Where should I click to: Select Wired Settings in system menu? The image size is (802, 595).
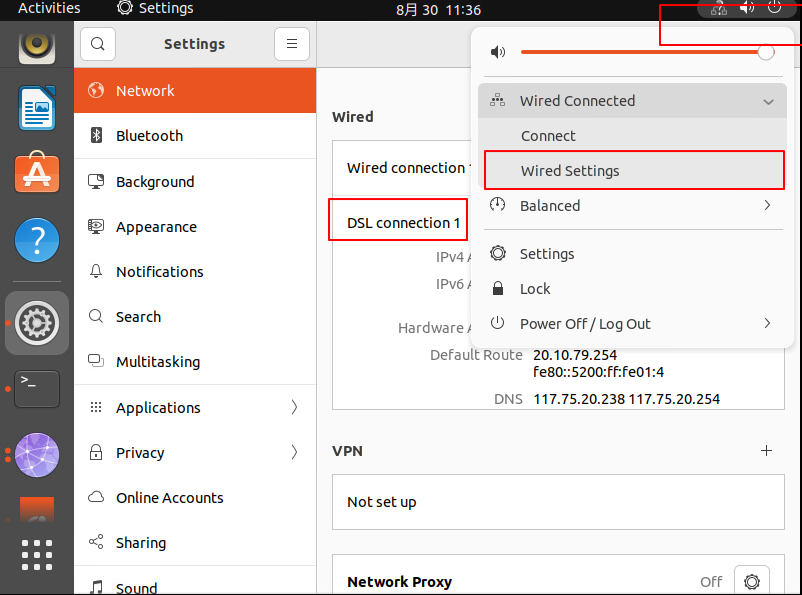click(570, 171)
